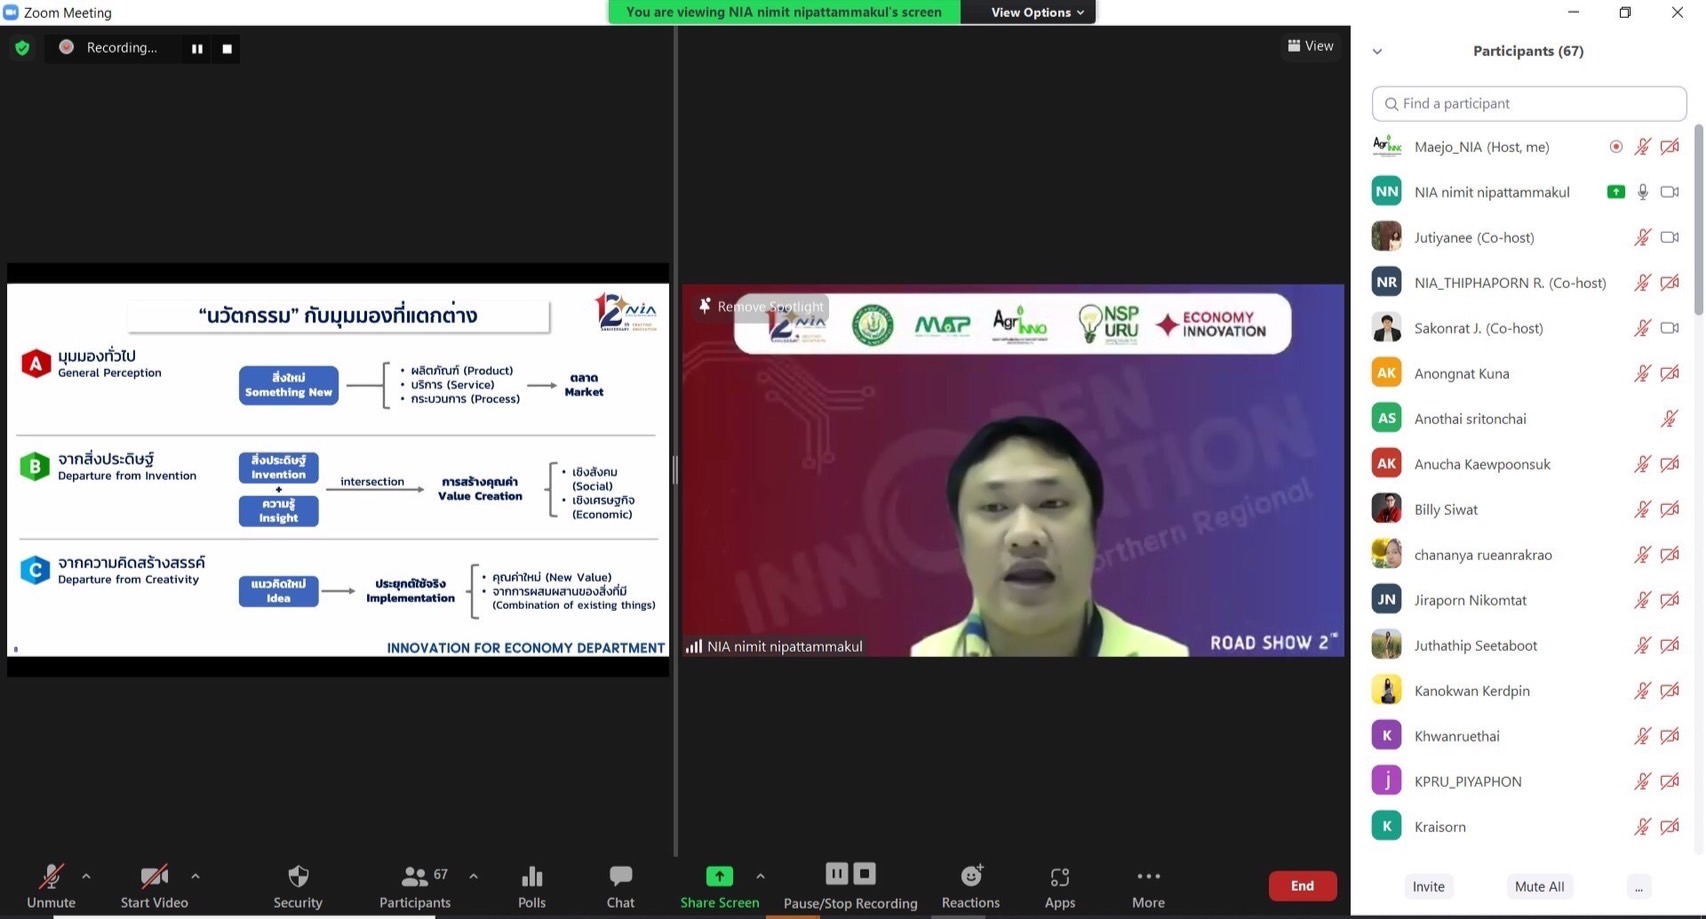This screenshot has width=1706, height=919.
Task: Open the Chat window
Action: pyautogui.click(x=620, y=885)
